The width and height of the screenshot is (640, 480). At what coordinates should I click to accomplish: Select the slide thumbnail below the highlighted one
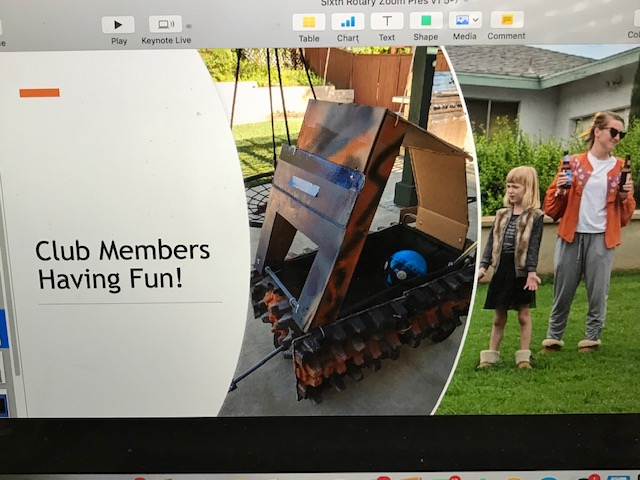(x=3, y=367)
